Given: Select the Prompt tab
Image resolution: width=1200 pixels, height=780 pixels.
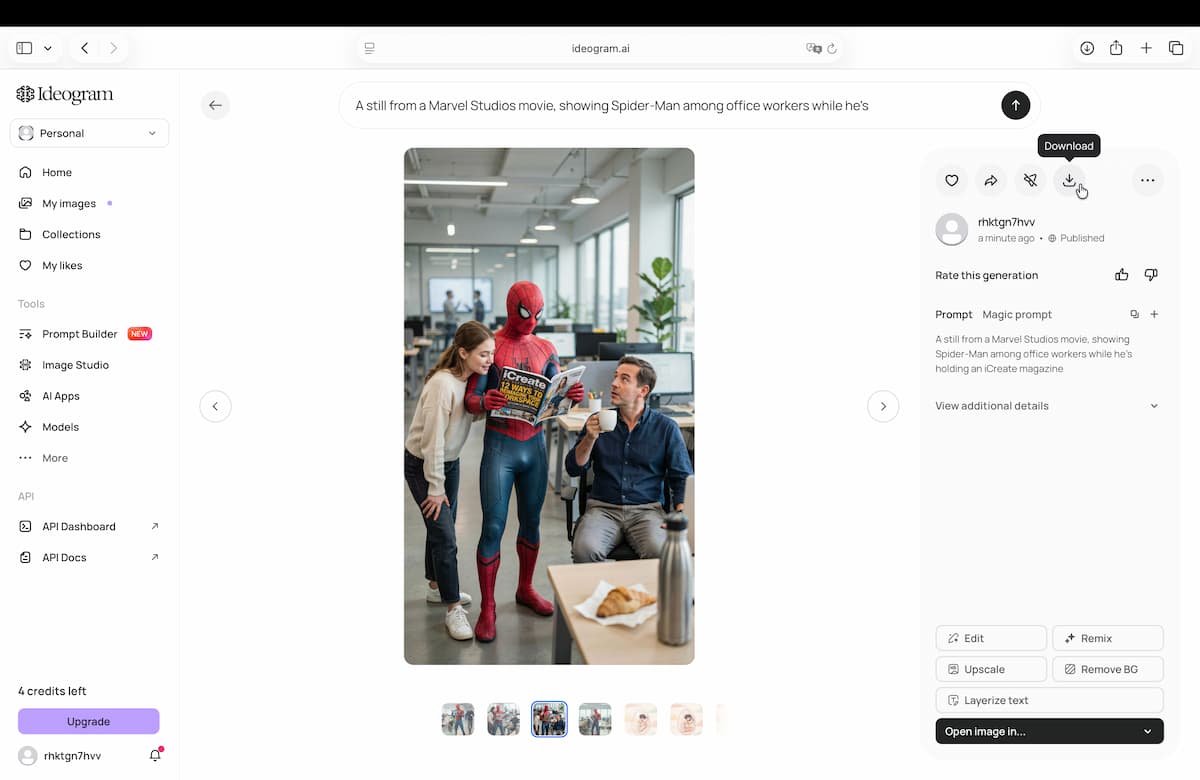Looking at the screenshot, I should (954, 314).
